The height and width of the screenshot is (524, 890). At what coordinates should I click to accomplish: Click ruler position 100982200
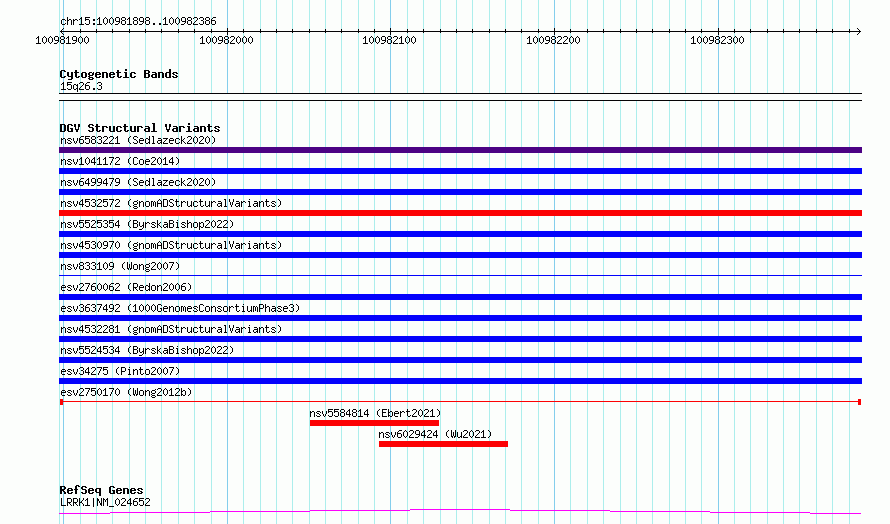click(x=553, y=40)
